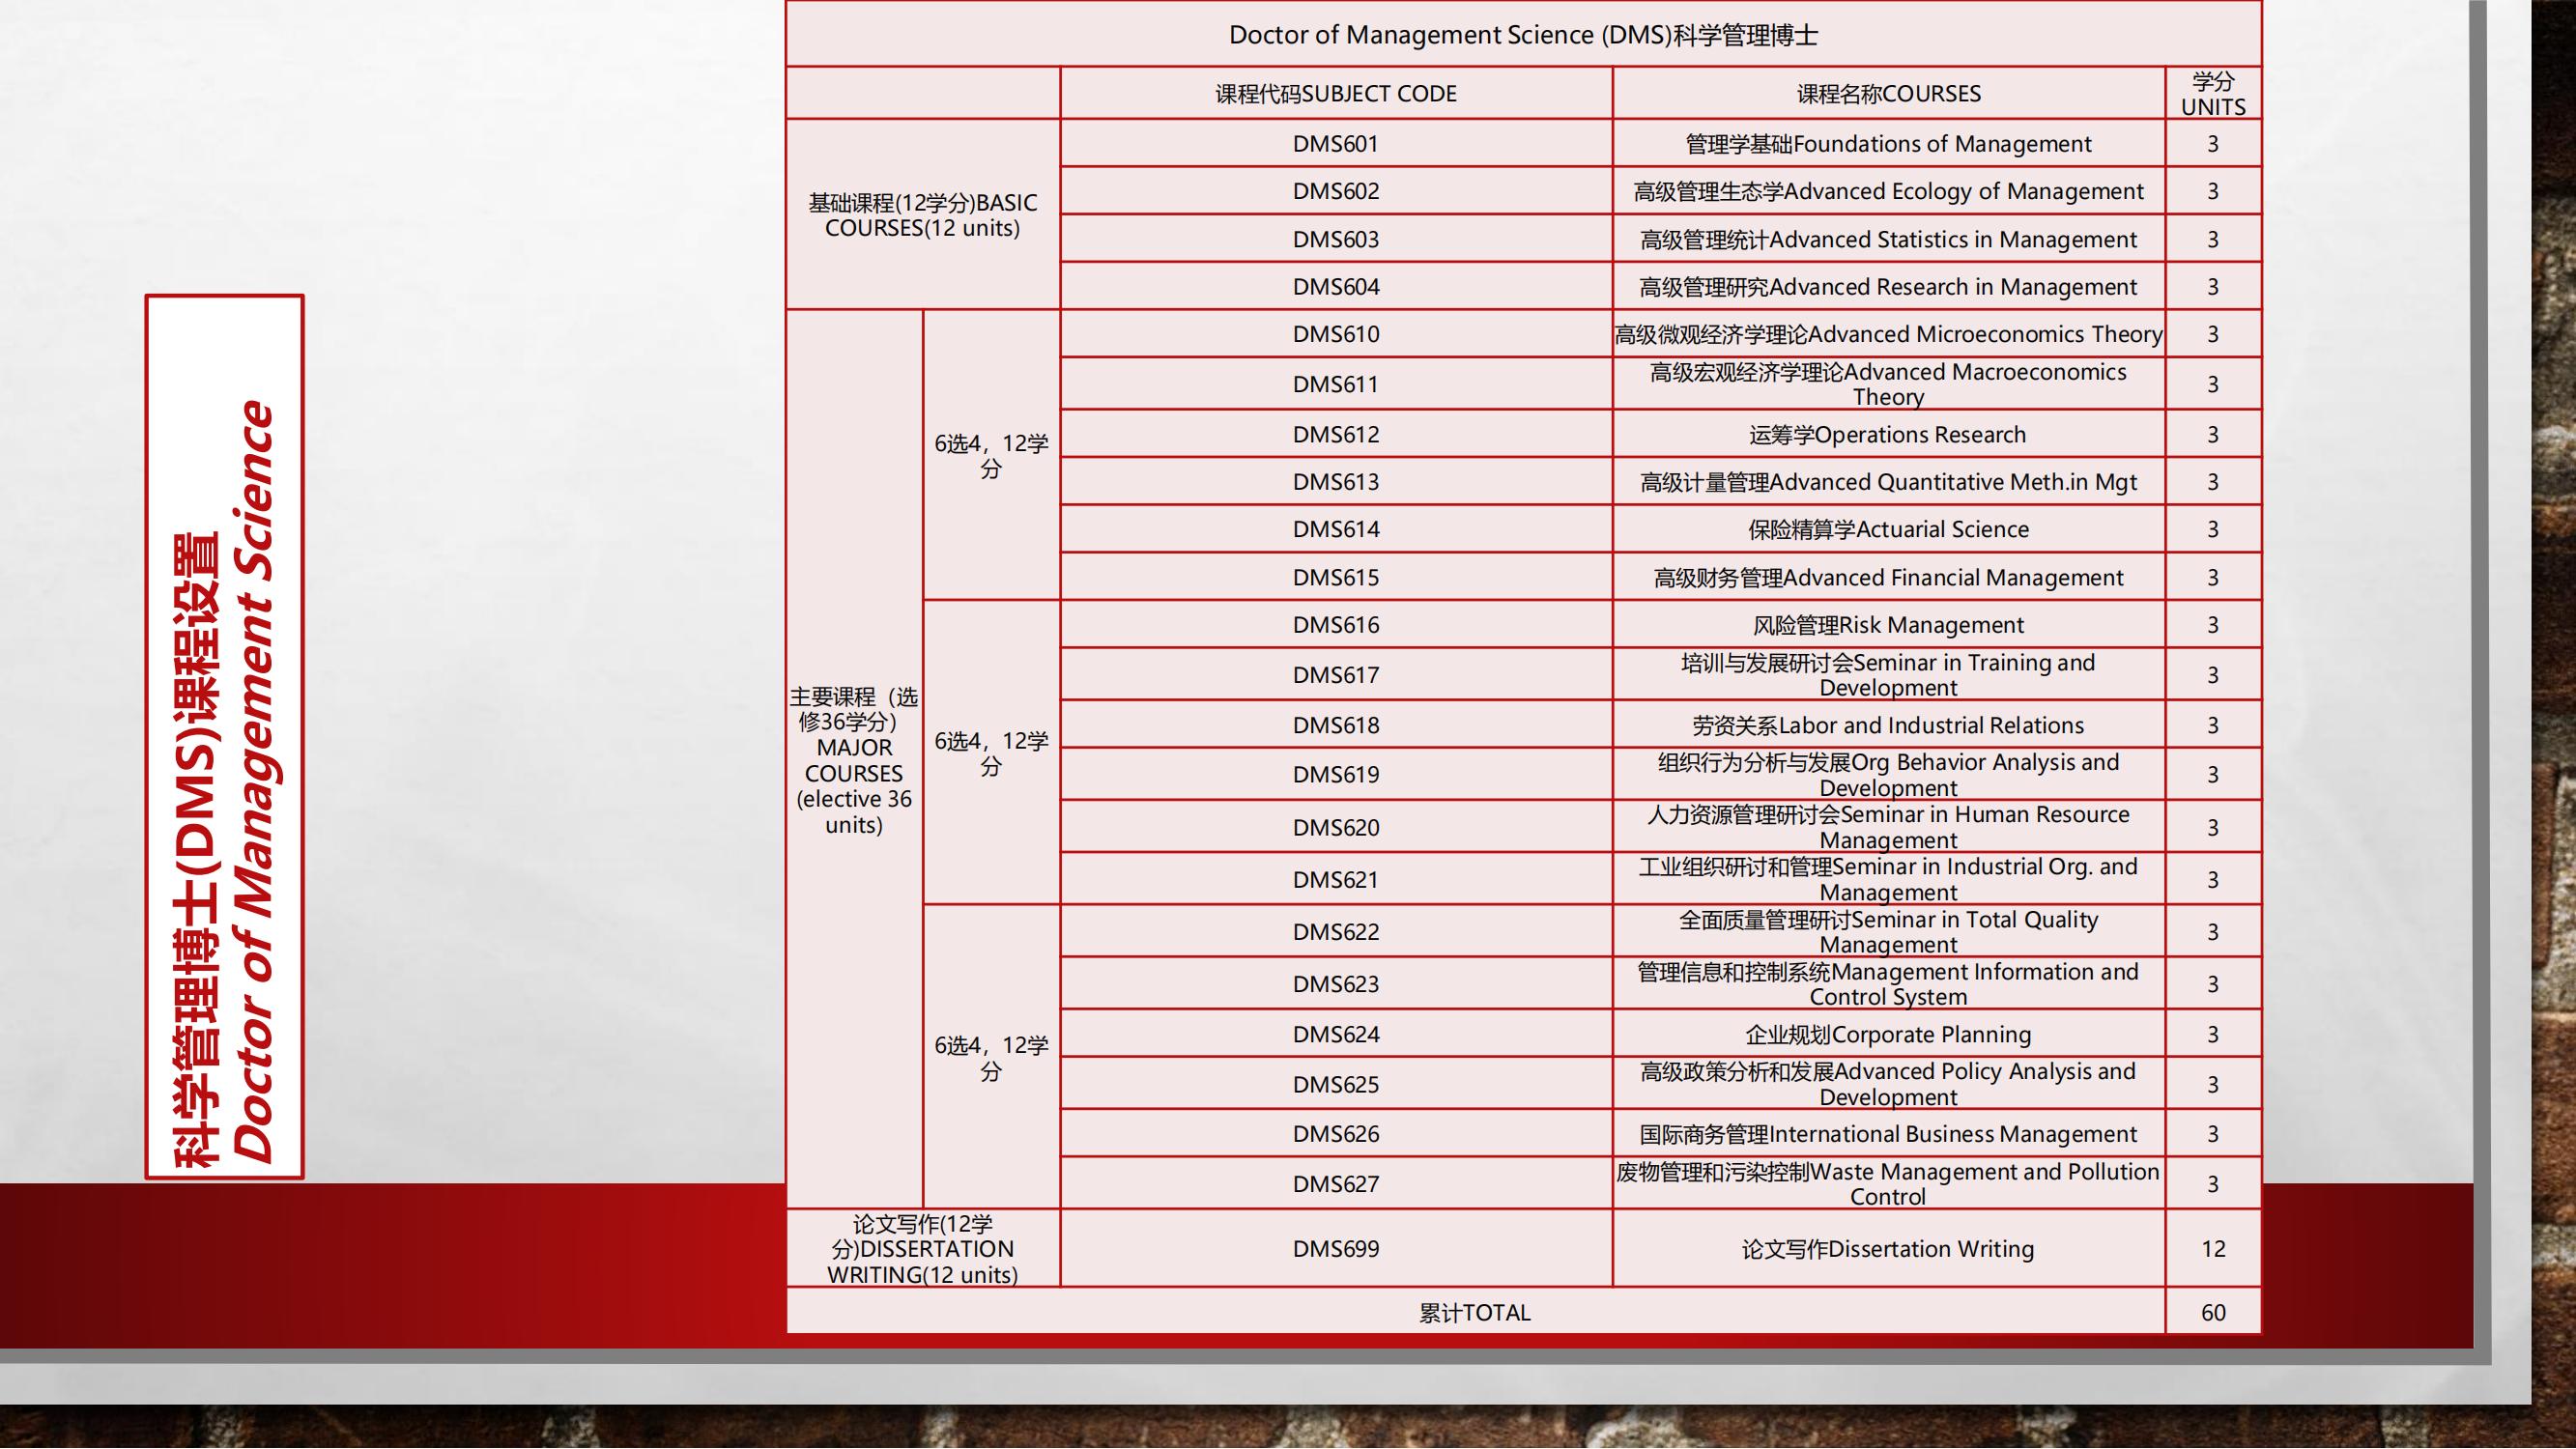Select the DMS627 code cell
Image resolution: width=2576 pixels, height=1449 pixels.
[x=1336, y=1183]
